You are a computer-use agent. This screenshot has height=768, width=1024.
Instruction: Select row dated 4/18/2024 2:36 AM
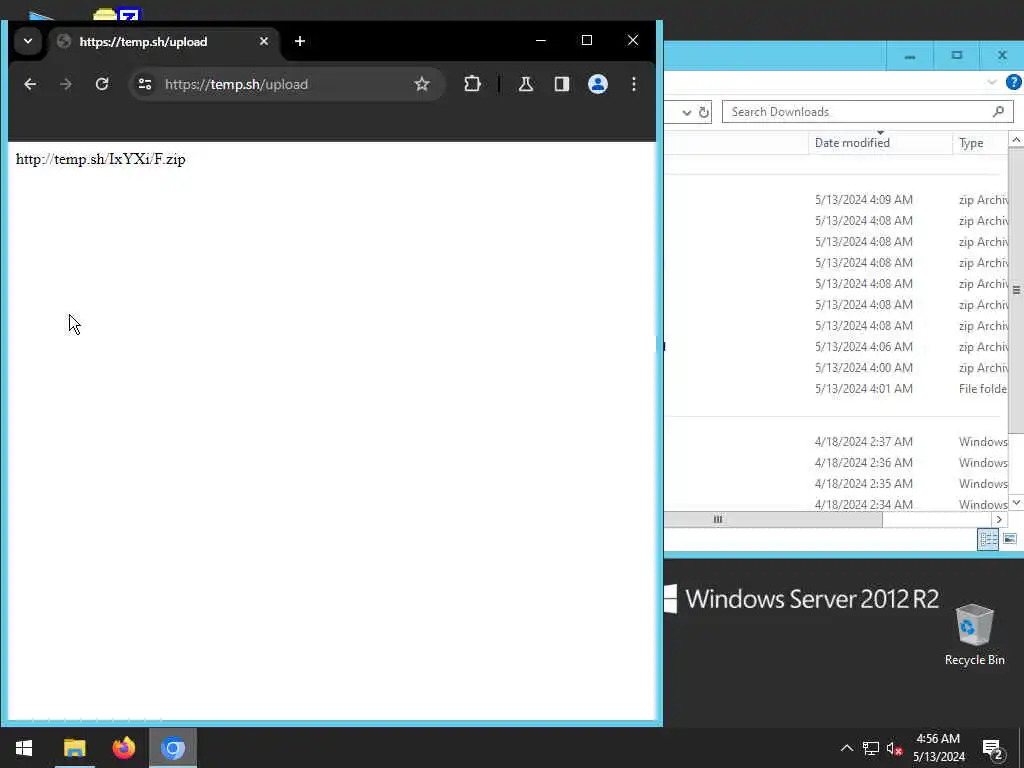(836, 462)
